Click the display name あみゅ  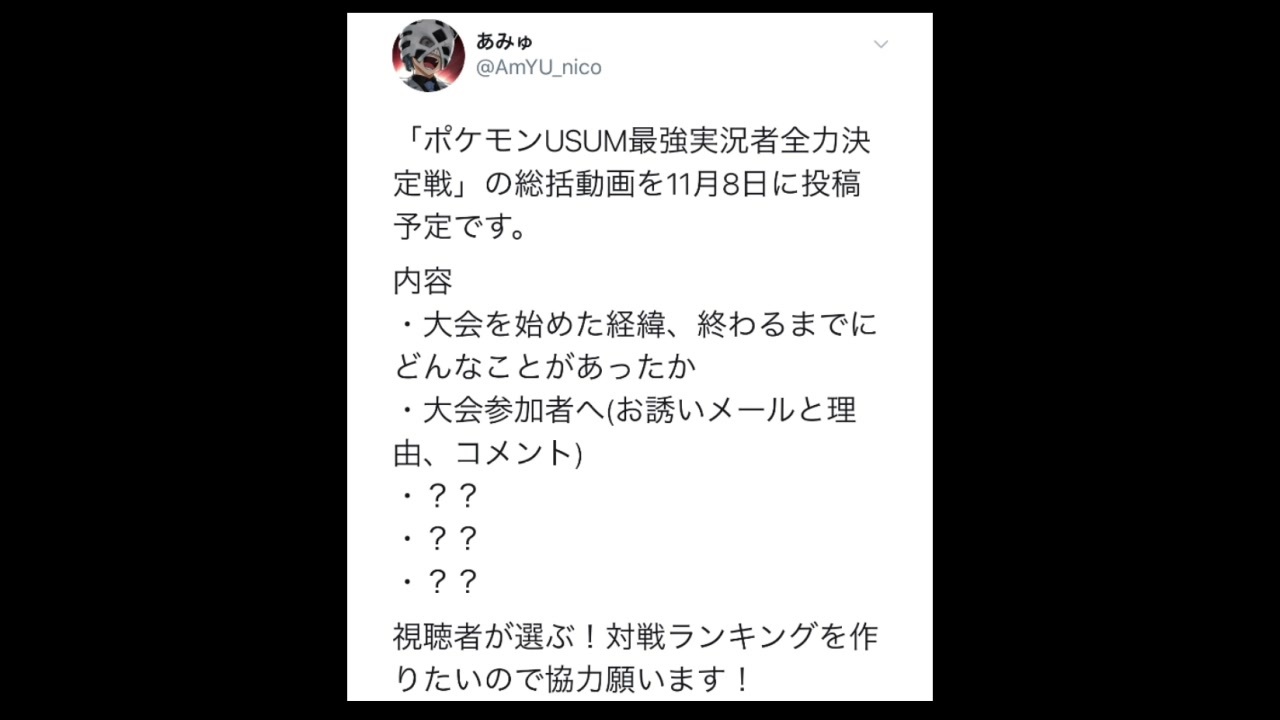(504, 41)
